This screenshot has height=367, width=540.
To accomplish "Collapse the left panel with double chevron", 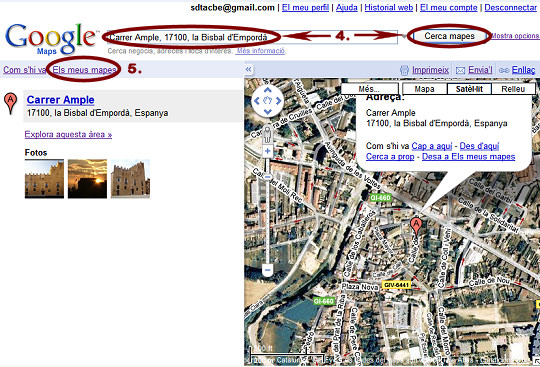I will click(248, 70).
